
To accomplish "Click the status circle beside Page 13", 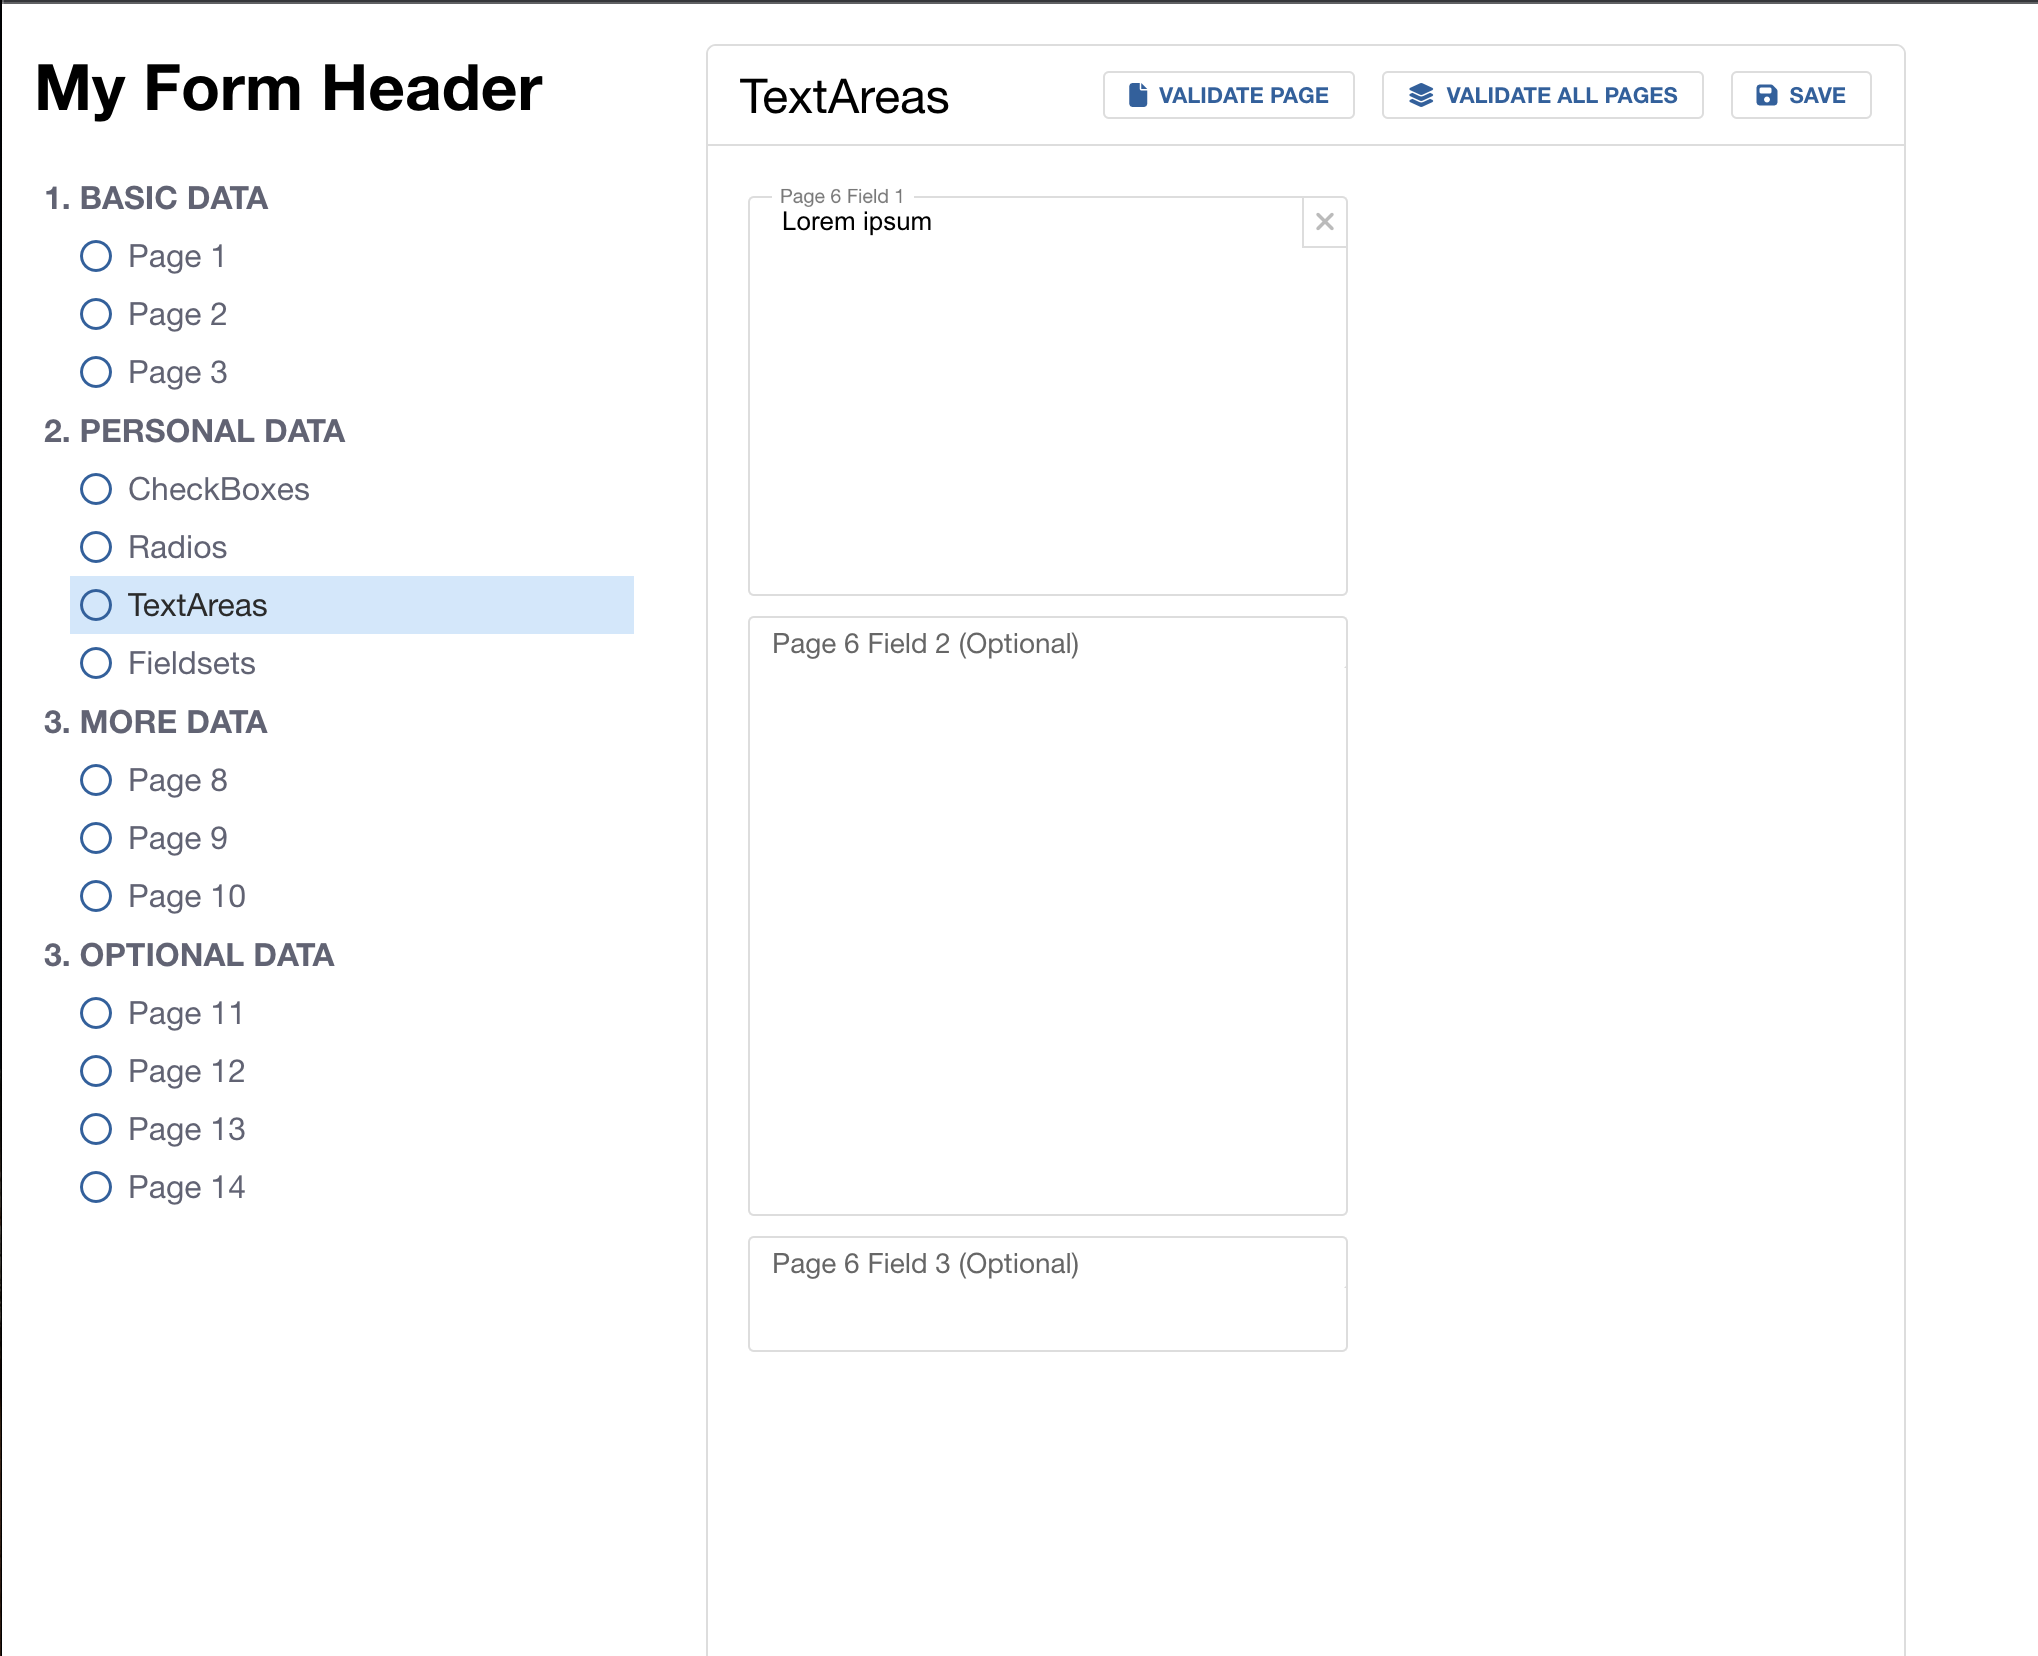I will coord(96,1129).
